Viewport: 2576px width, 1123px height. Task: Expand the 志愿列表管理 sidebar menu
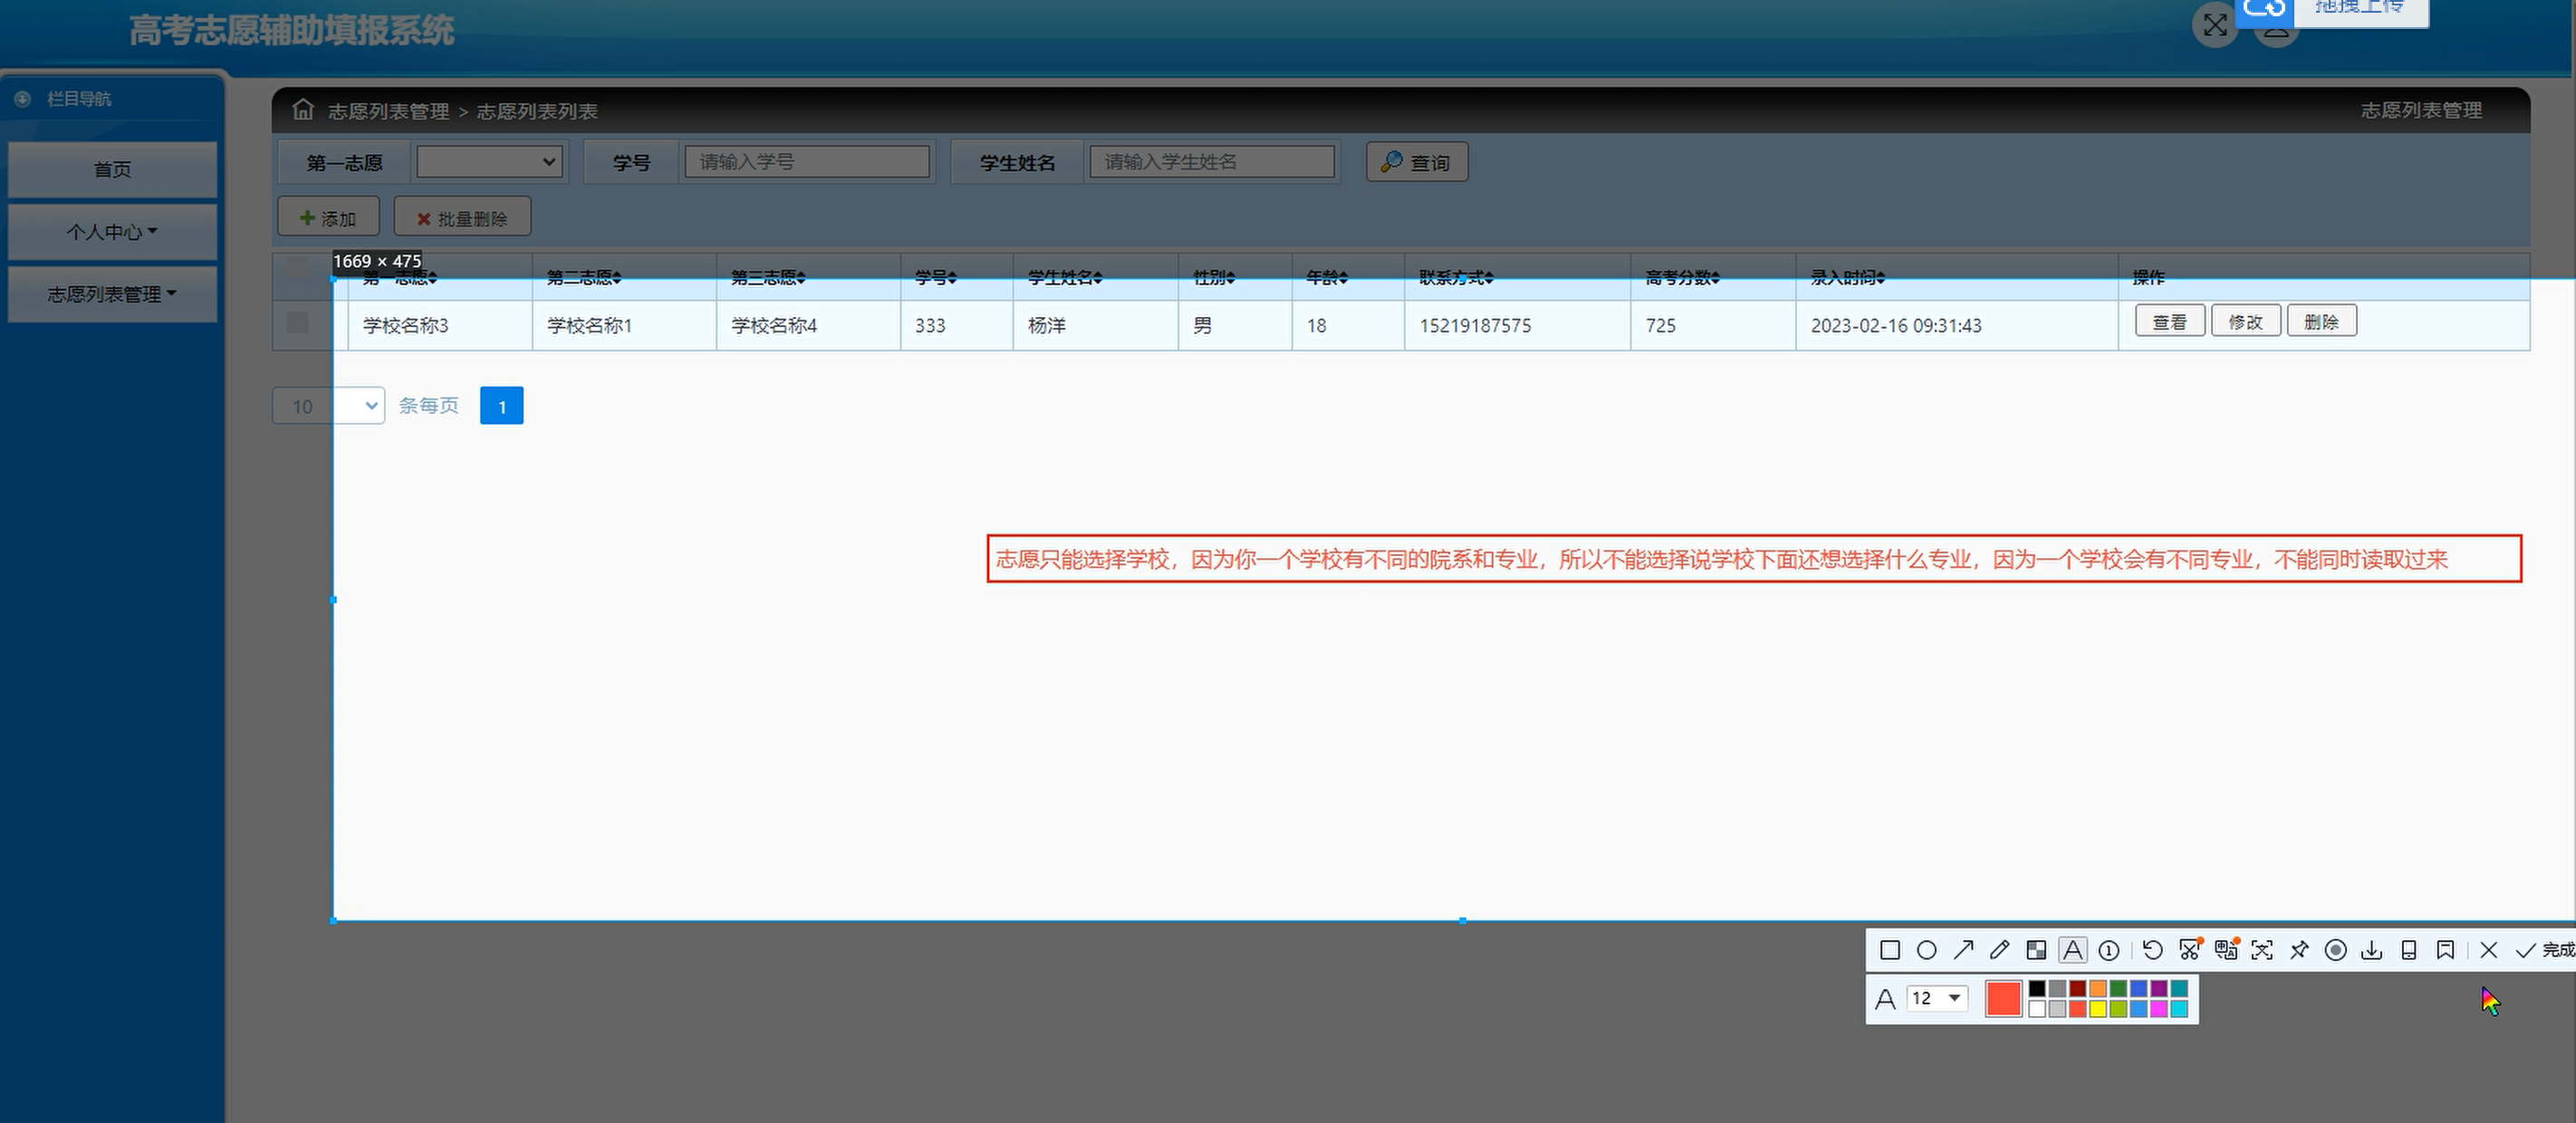tap(112, 294)
